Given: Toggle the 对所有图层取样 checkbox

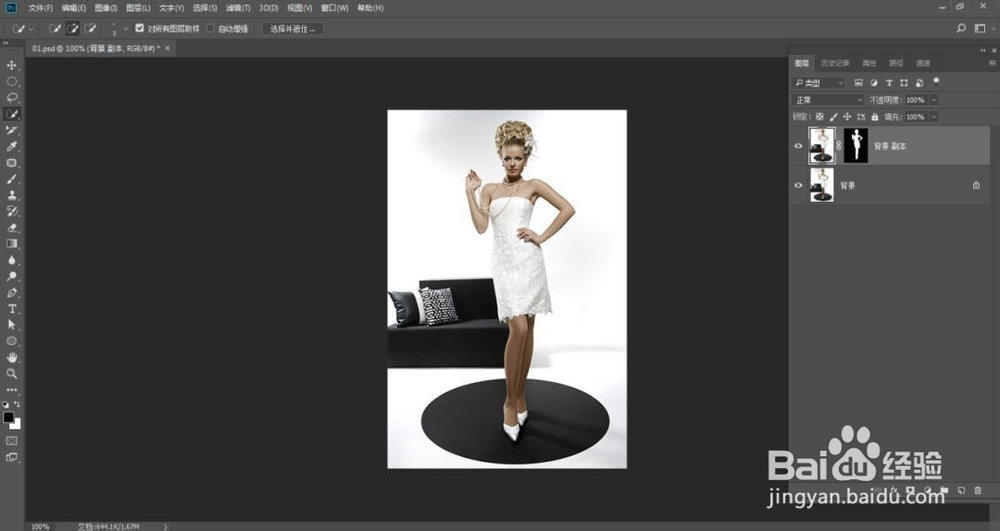Looking at the screenshot, I should coord(140,28).
